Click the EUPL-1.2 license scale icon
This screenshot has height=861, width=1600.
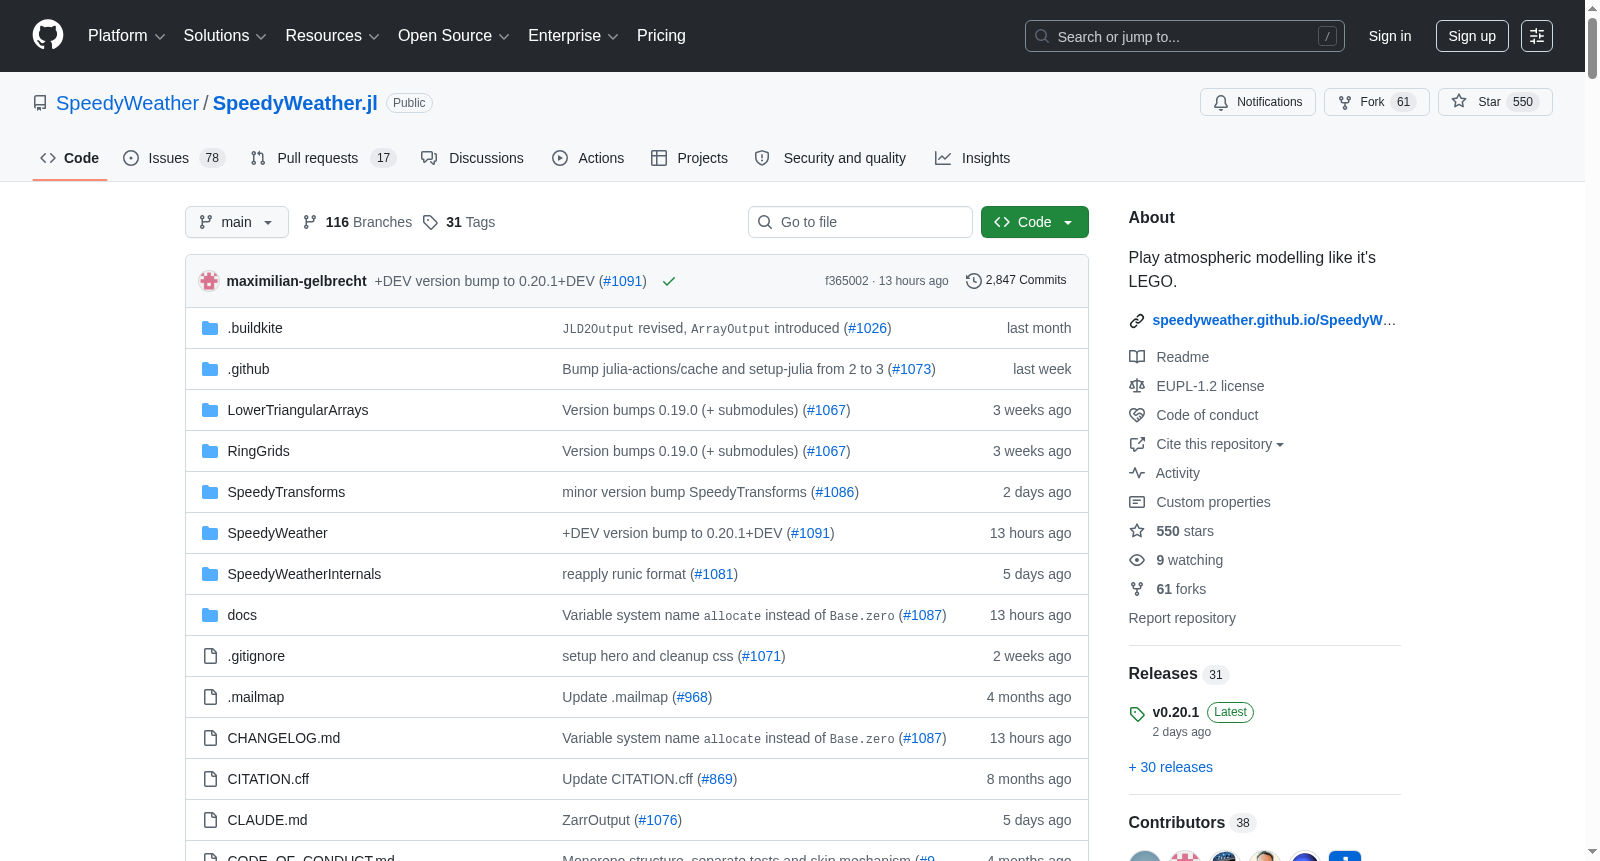tap(1137, 386)
